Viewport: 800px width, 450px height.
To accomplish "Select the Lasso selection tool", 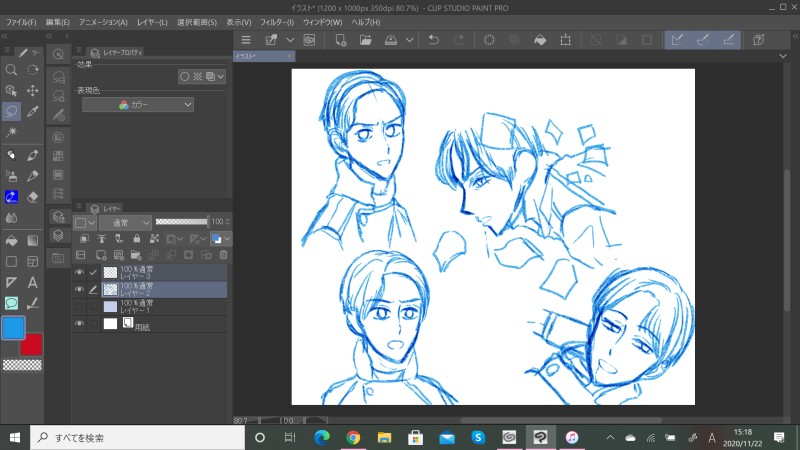I will click(11, 112).
